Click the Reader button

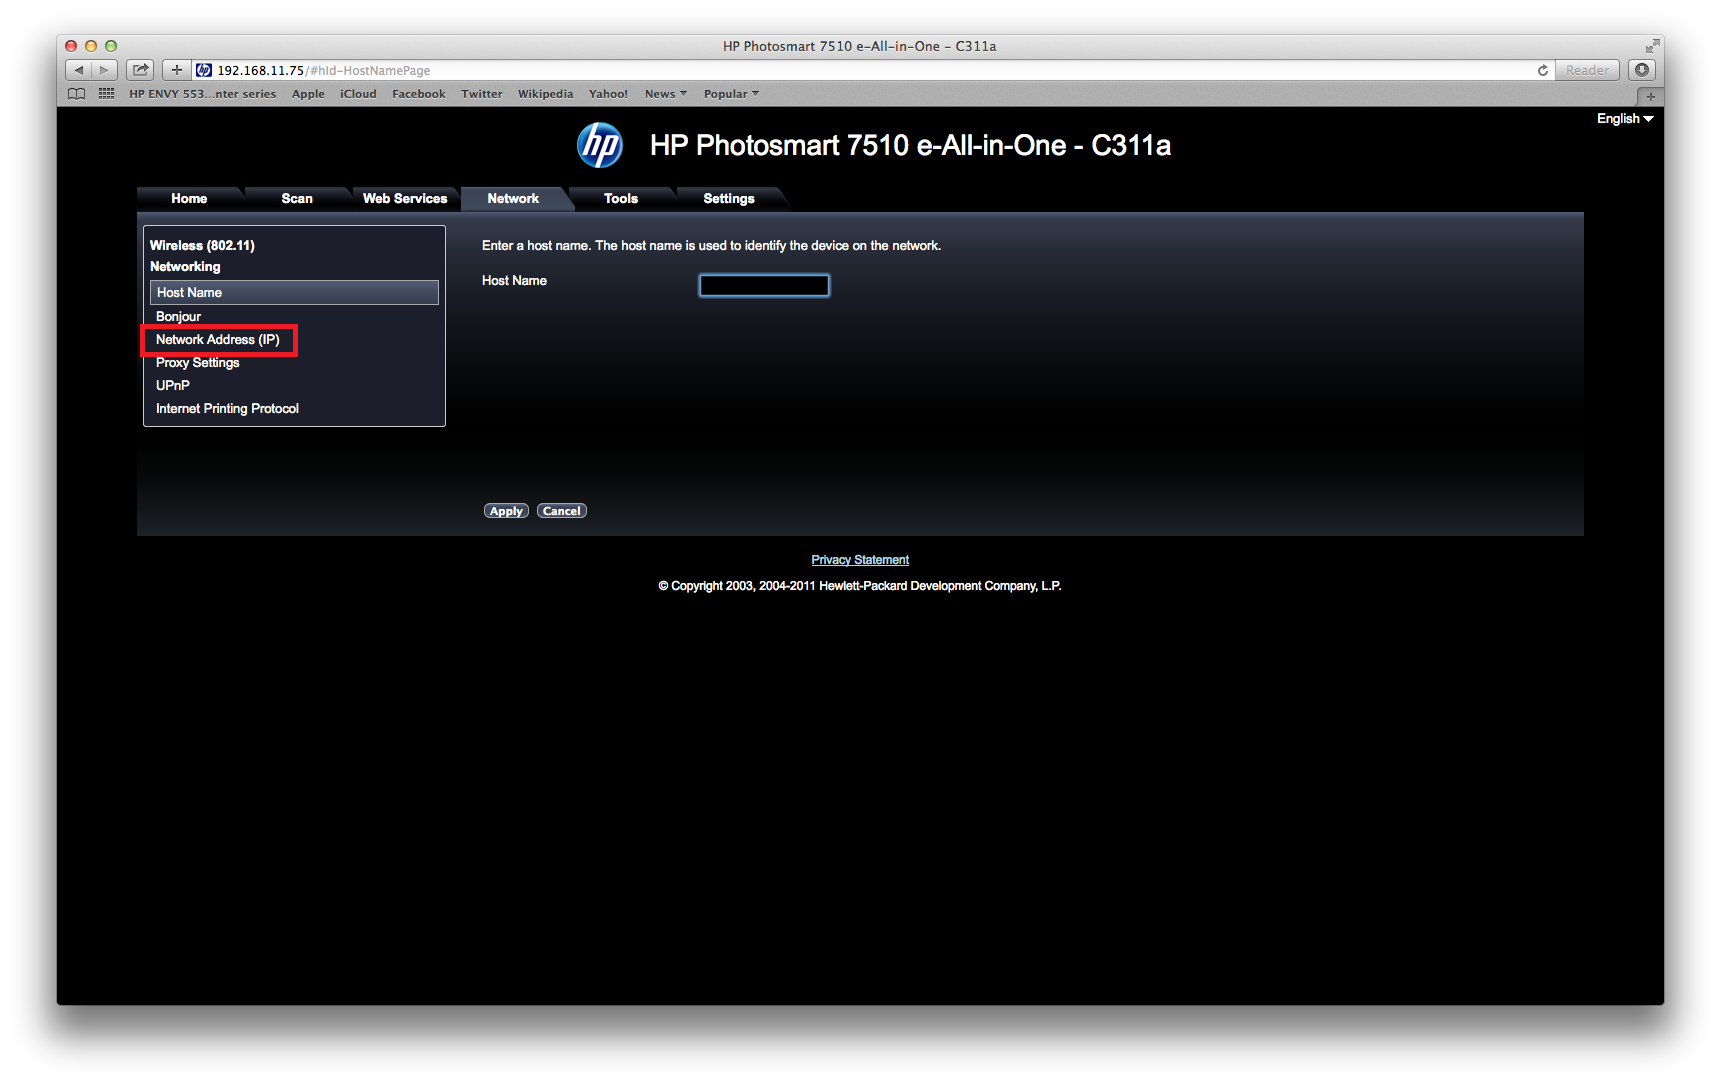point(1587,70)
